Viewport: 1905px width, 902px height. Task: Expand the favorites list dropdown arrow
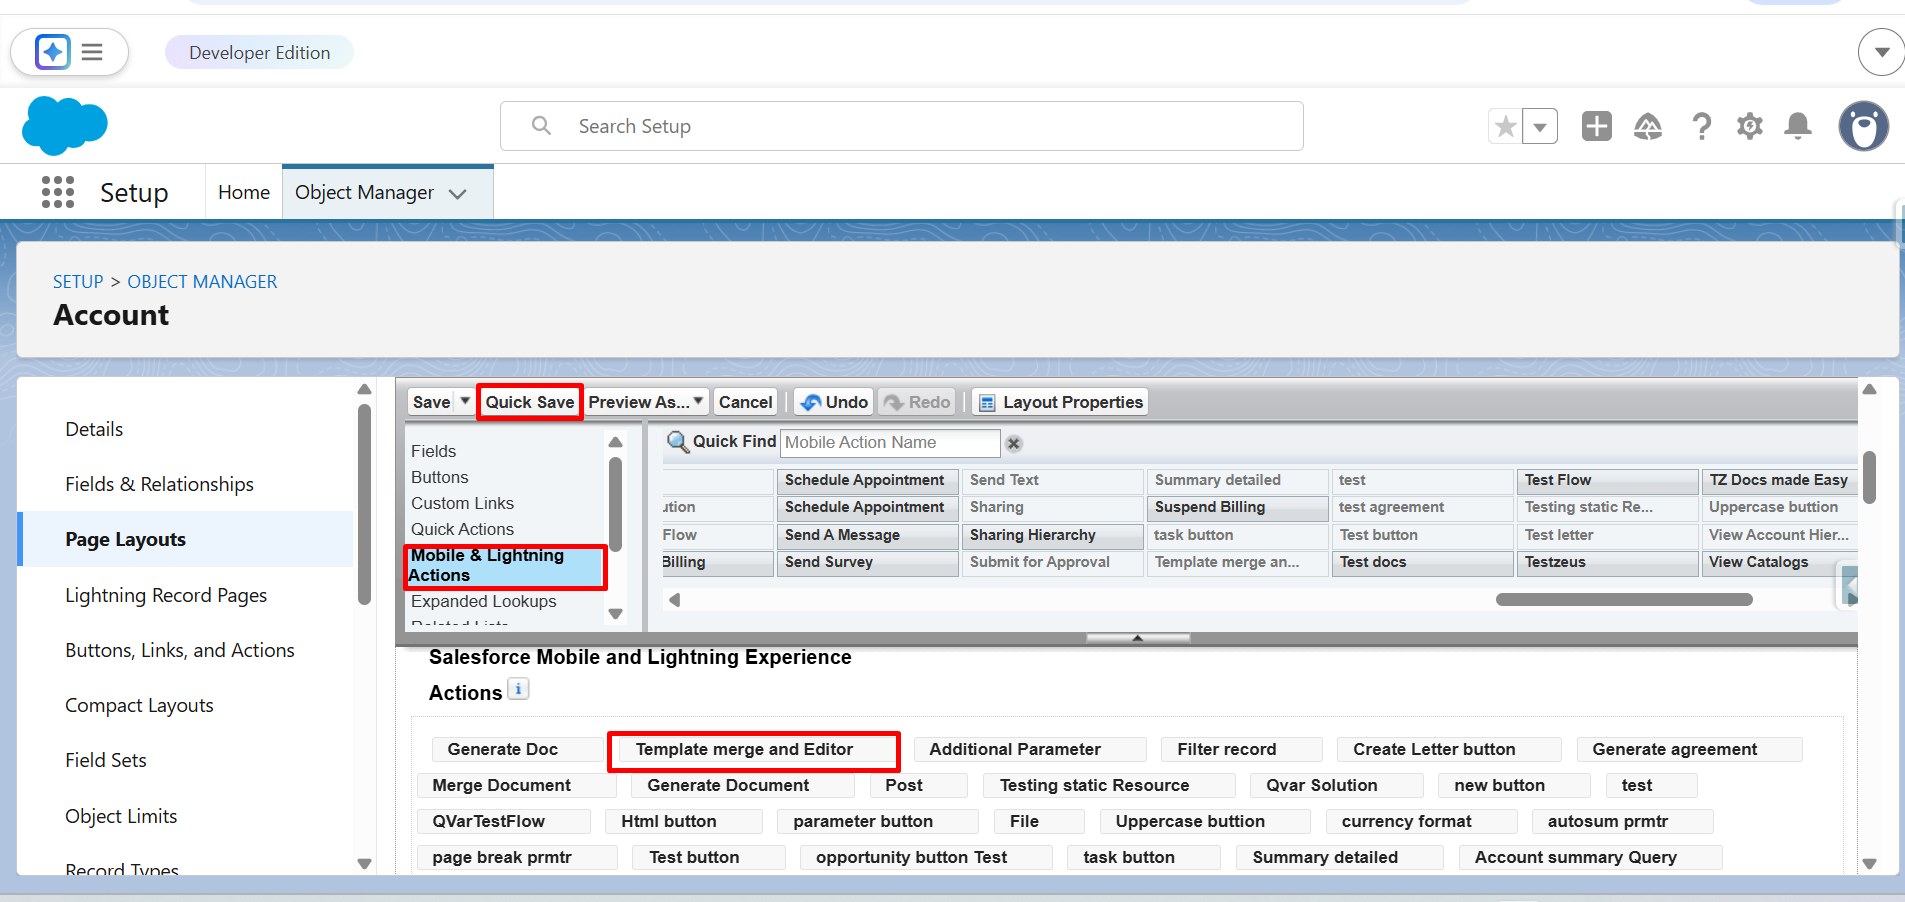[x=1540, y=127]
